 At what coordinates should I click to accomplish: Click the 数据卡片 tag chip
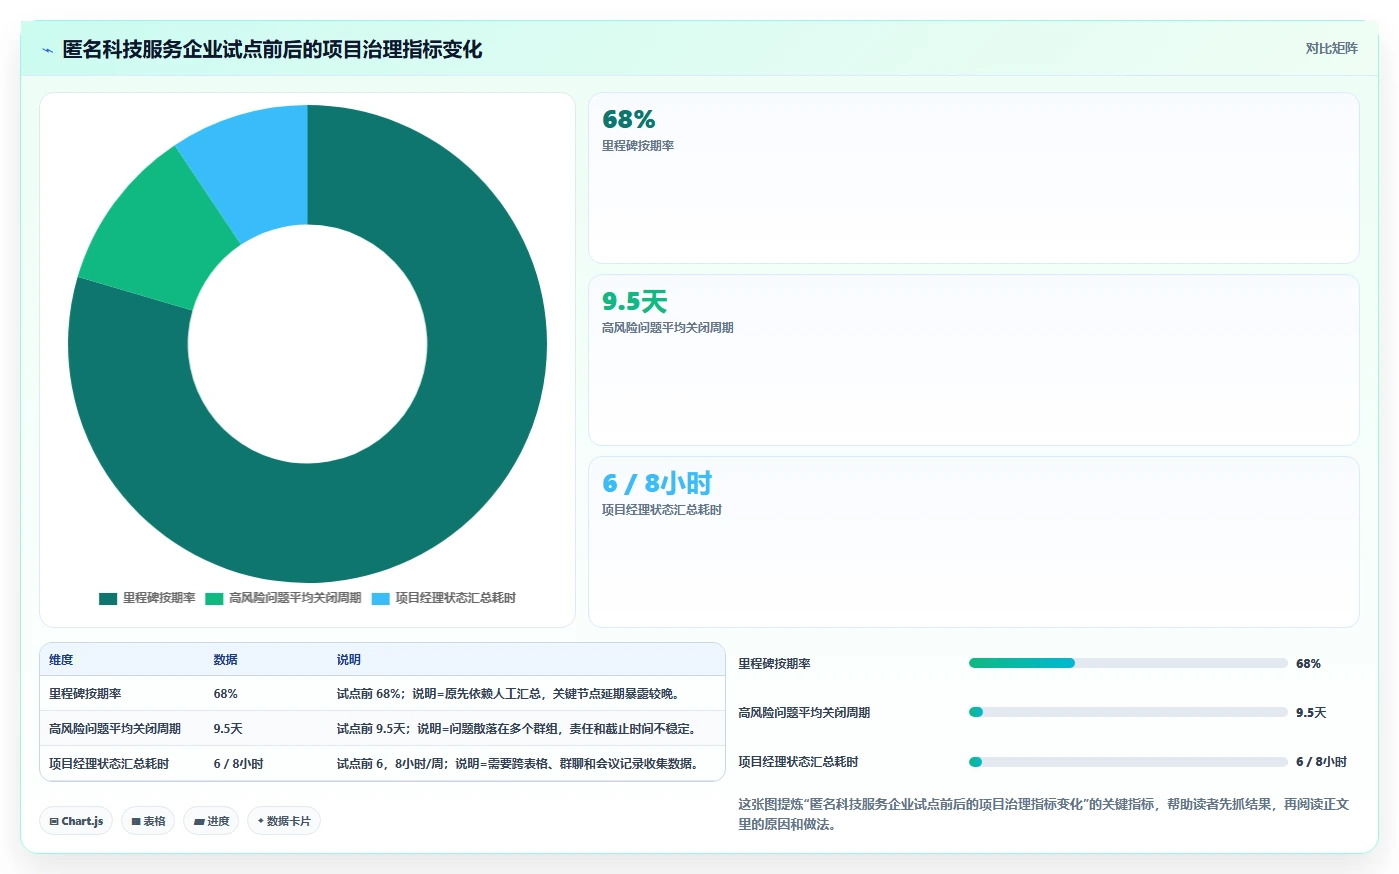[284, 821]
